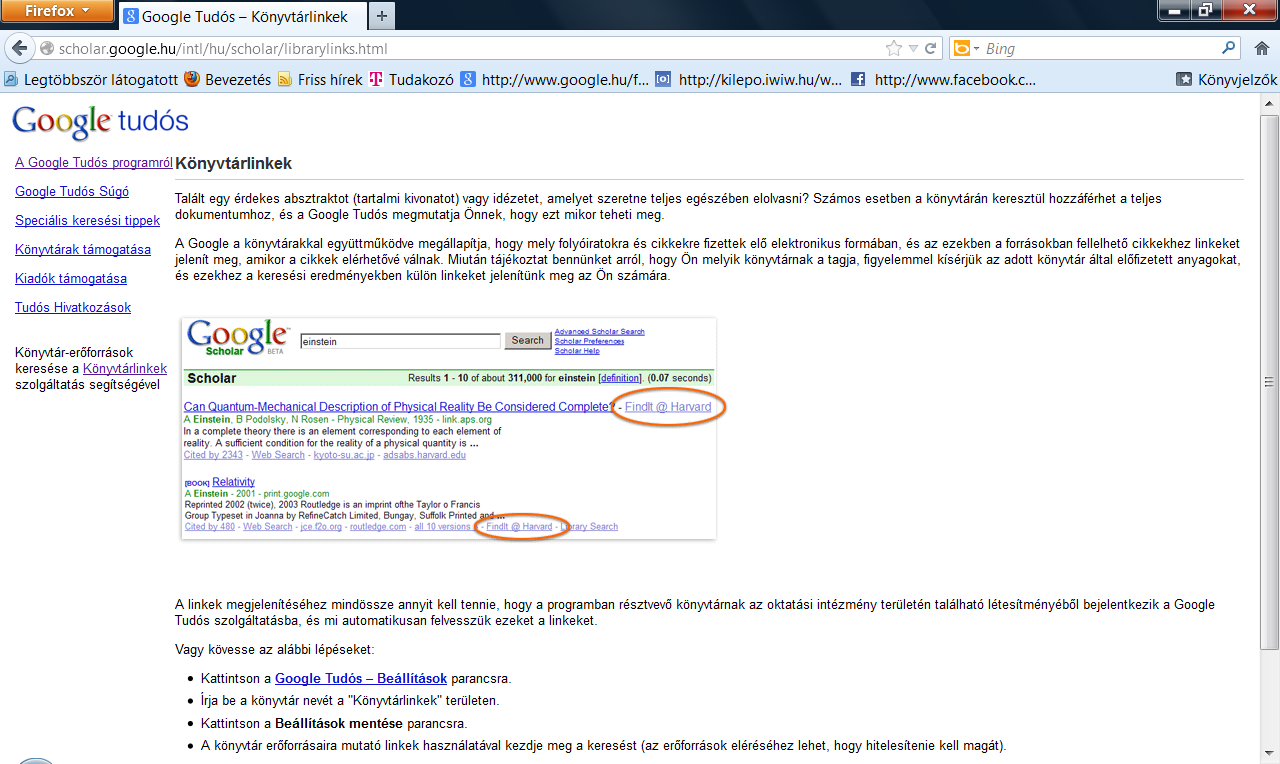Reload the page with the refresh icon
1280x764 pixels.
(931, 48)
